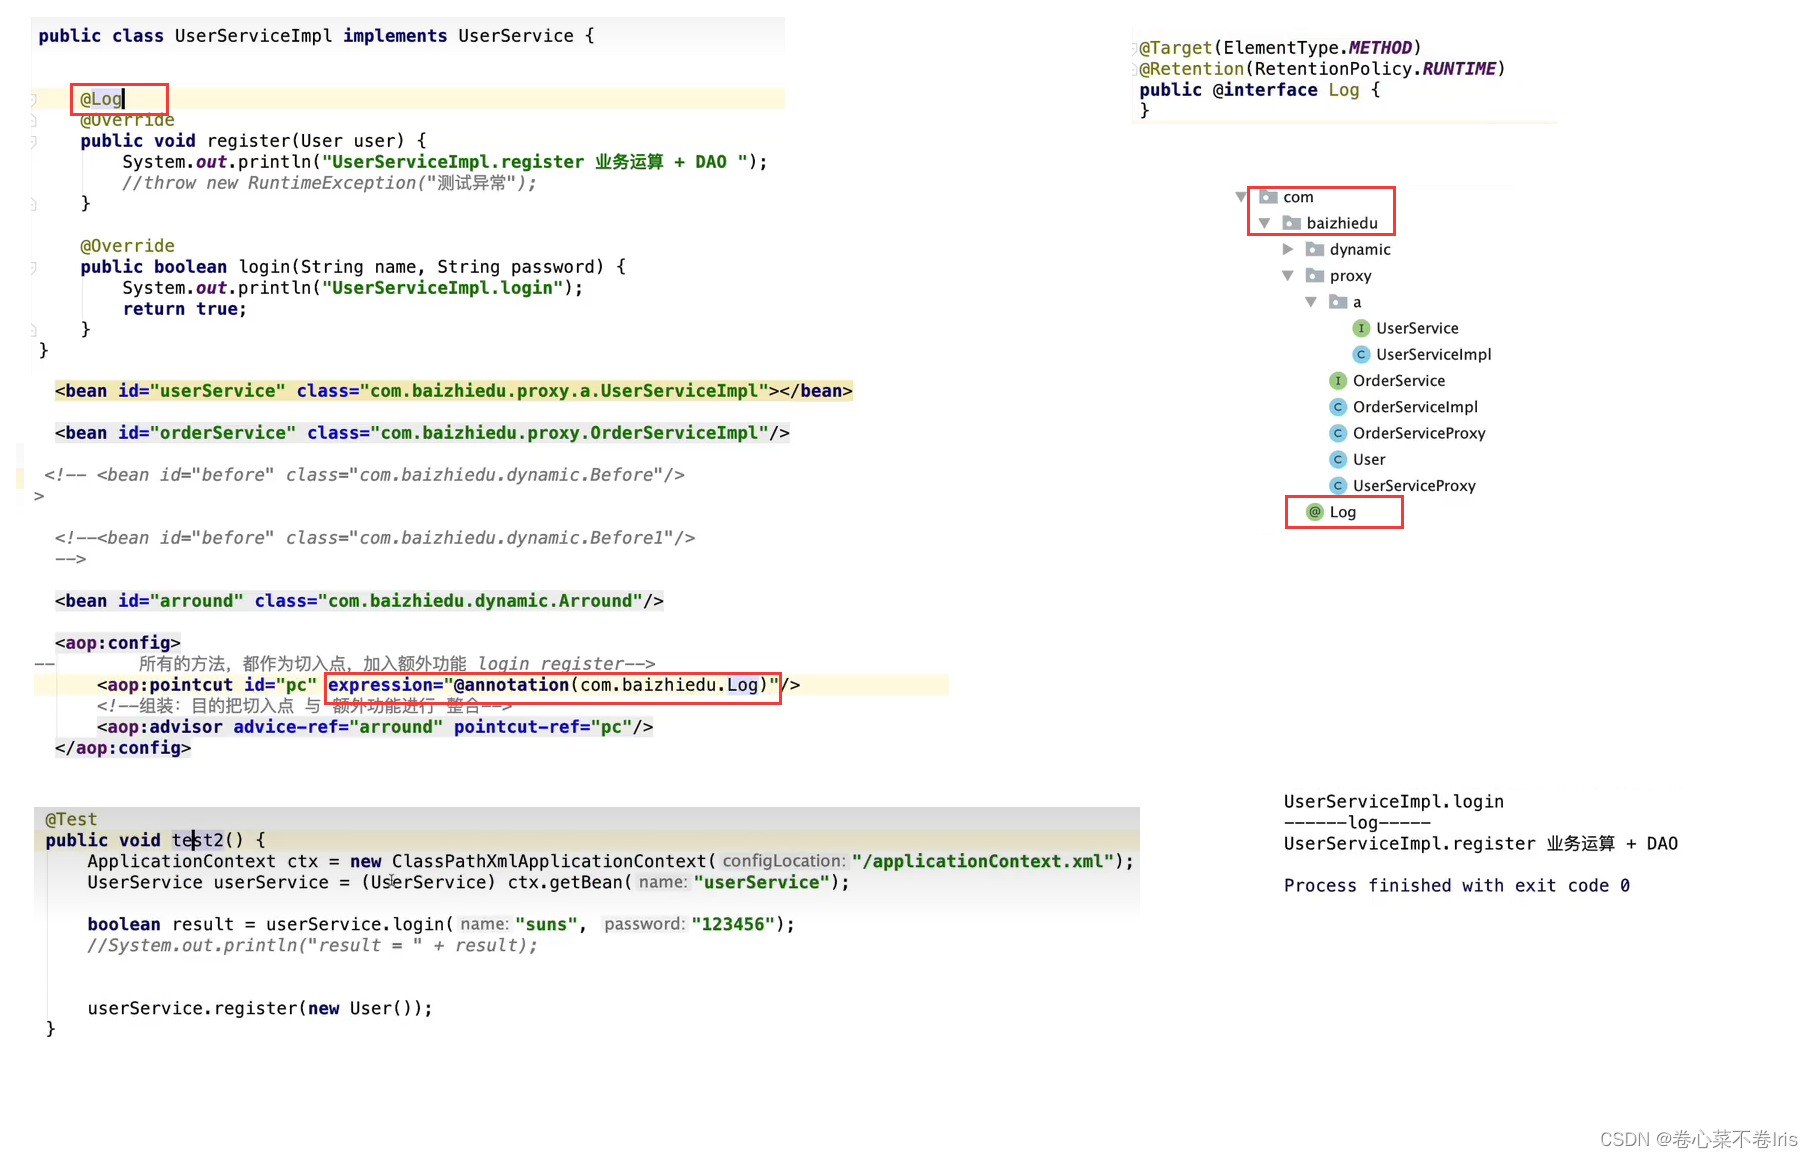Click 'Process finished with exit code 0'
The image size is (1813, 1158).
(1457, 886)
